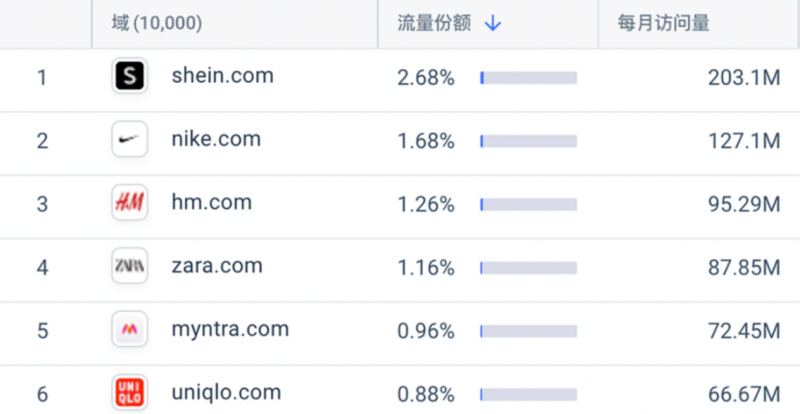This screenshot has height=414, width=800.
Task: Open the shein.com domain link
Action: 222,76
